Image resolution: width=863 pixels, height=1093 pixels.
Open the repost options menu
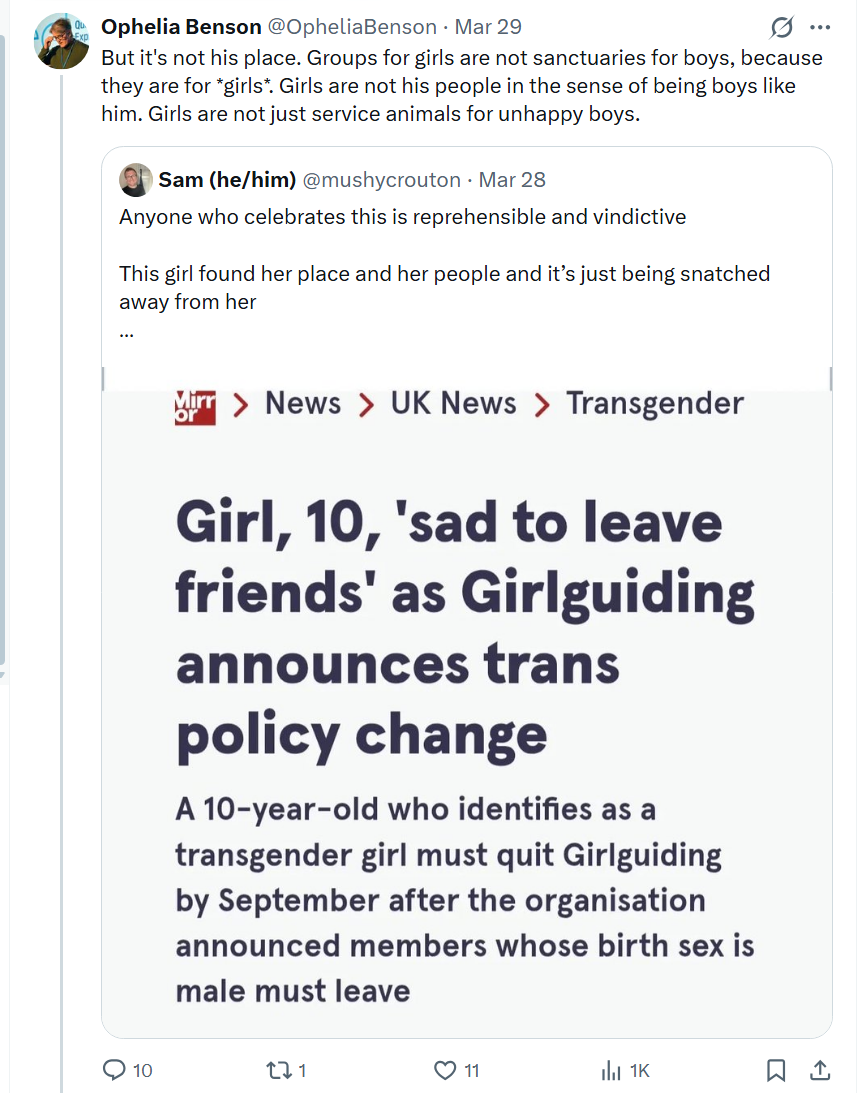pos(278,1070)
